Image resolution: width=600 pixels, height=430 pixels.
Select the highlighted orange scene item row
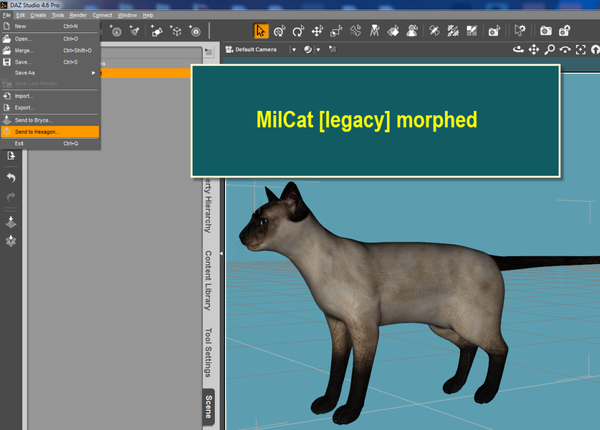click(x=145, y=73)
